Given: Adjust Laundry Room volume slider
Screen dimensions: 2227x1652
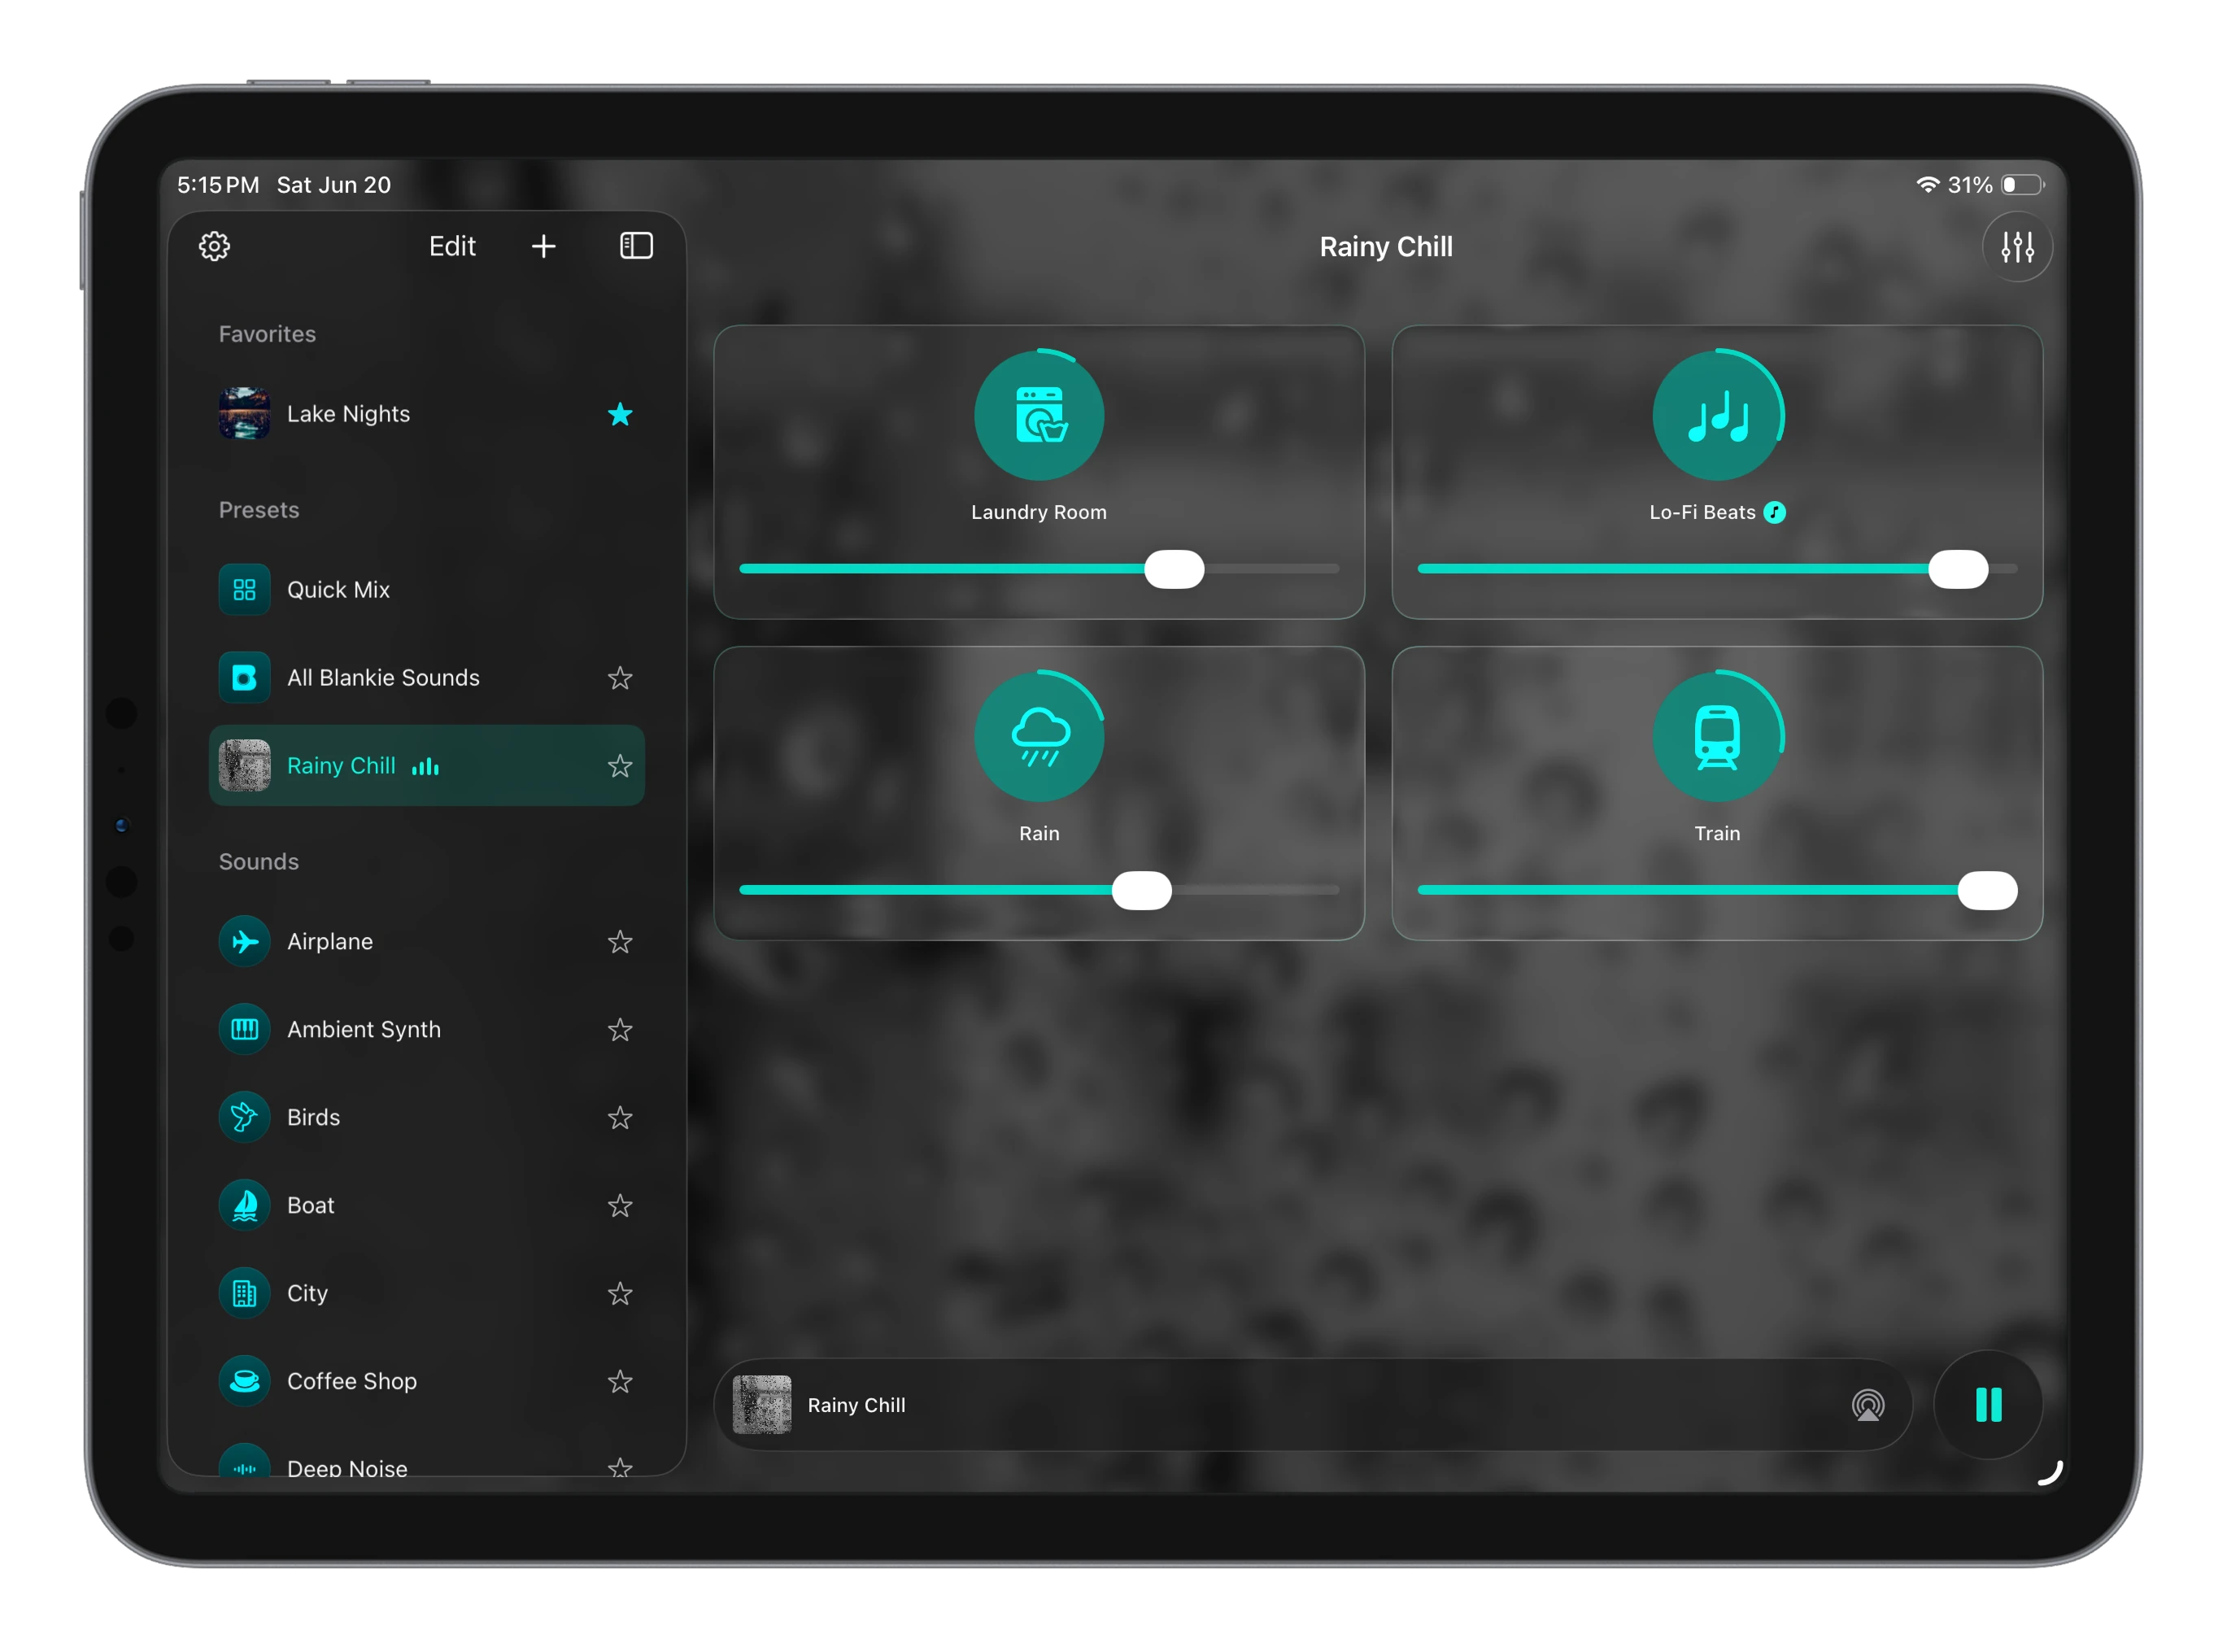Looking at the screenshot, I should tap(1039, 569).
